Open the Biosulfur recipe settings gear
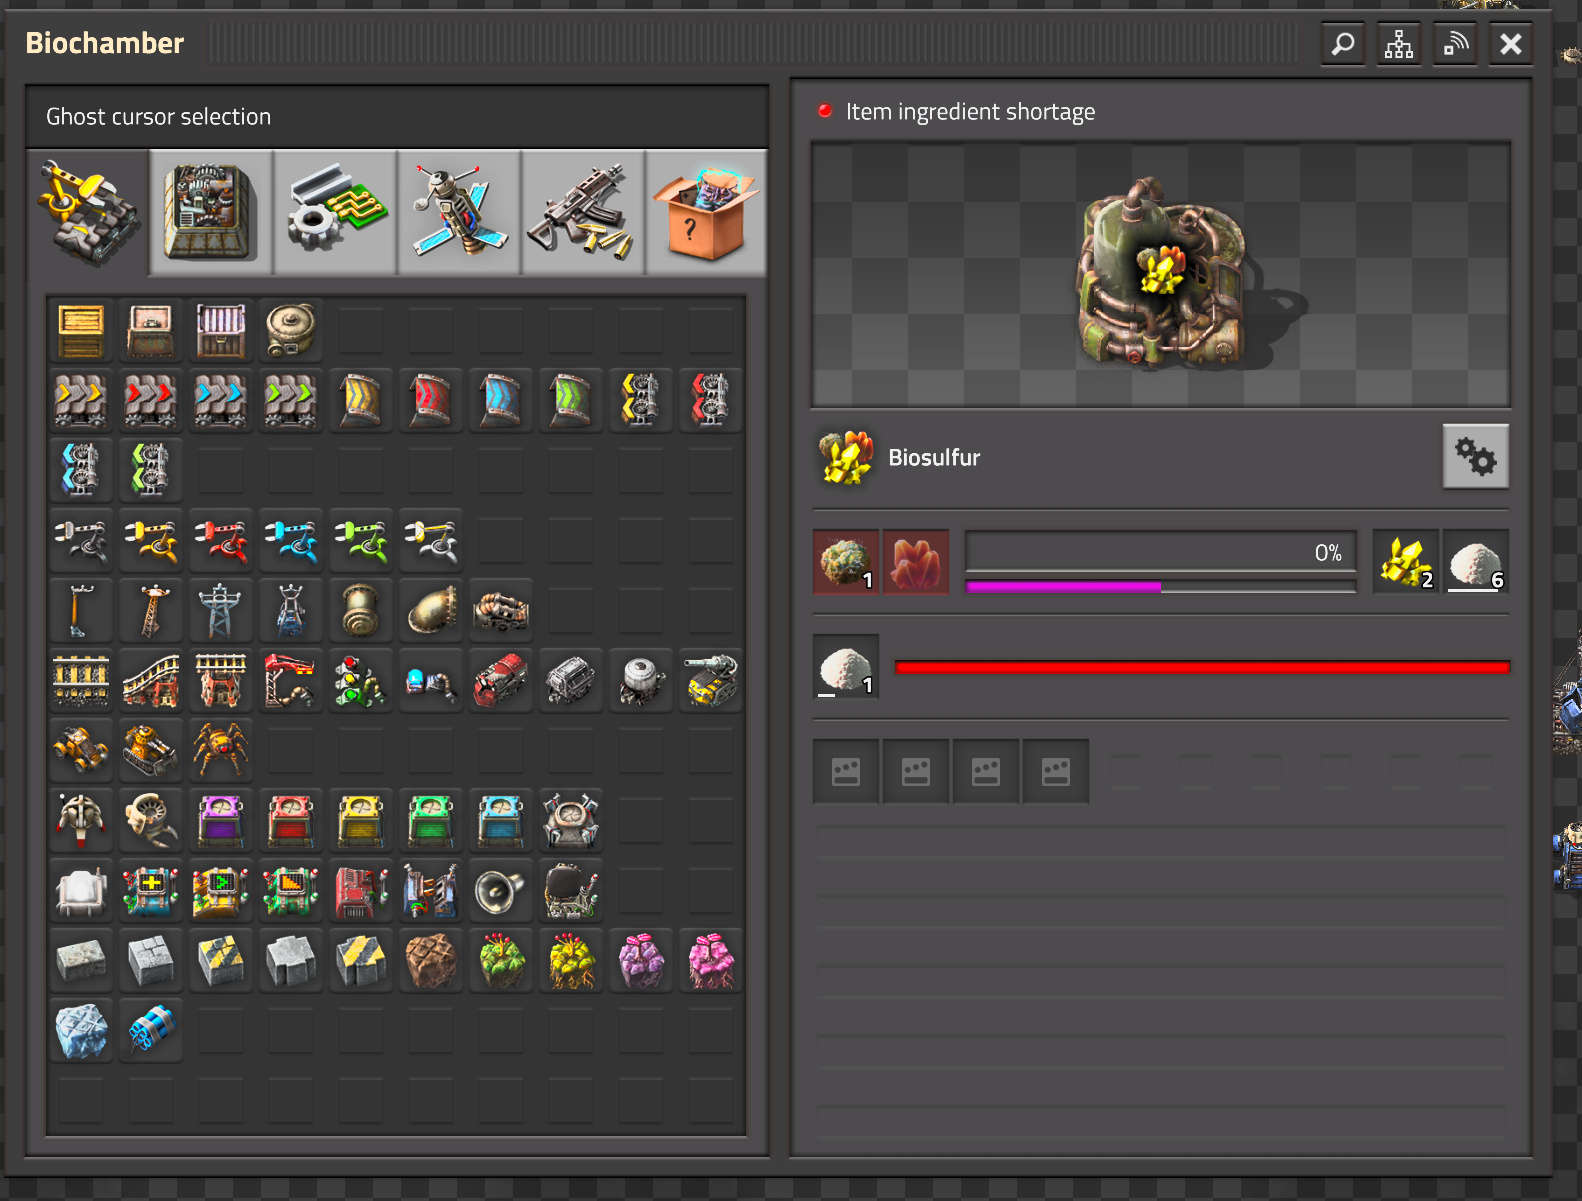This screenshot has height=1201, width=1582. (x=1476, y=456)
